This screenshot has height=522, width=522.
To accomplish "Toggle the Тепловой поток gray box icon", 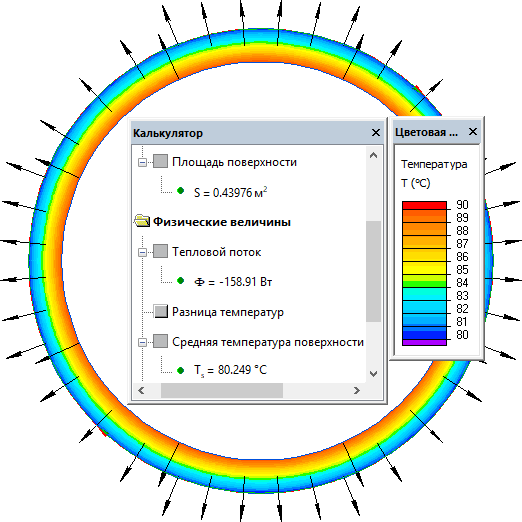I will pyautogui.click(x=160, y=251).
